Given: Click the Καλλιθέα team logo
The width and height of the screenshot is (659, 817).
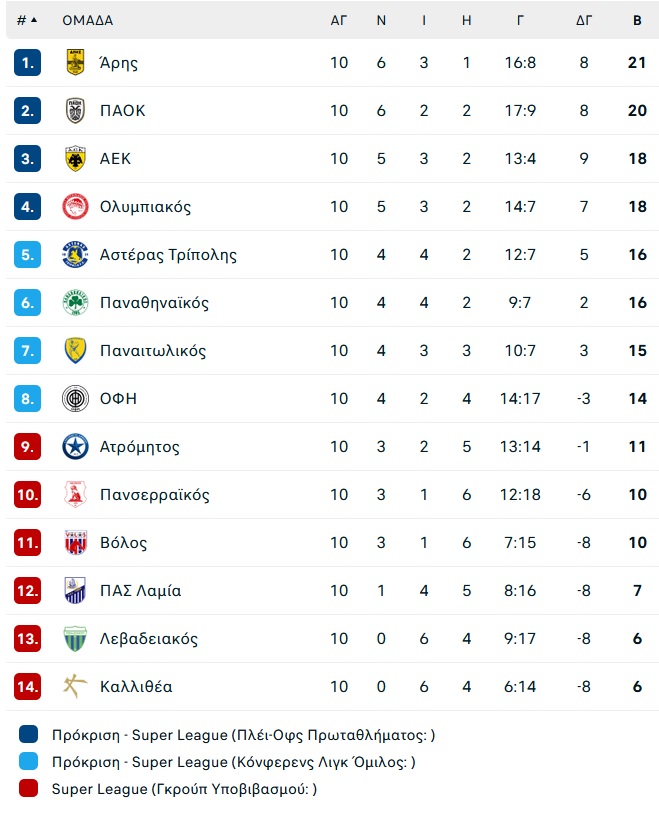Looking at the screenshot, I should (75, 686).
